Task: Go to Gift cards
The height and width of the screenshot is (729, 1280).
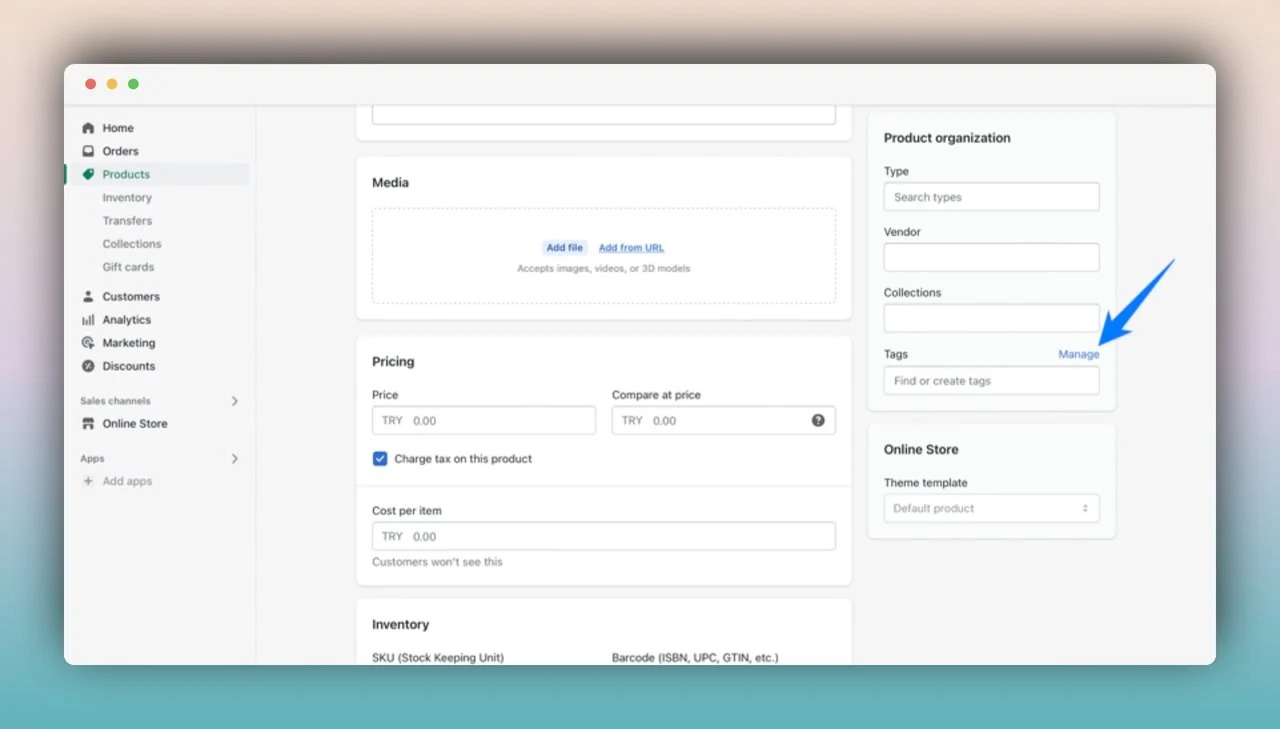Action: pyautogui.click(x=128, y=266)
